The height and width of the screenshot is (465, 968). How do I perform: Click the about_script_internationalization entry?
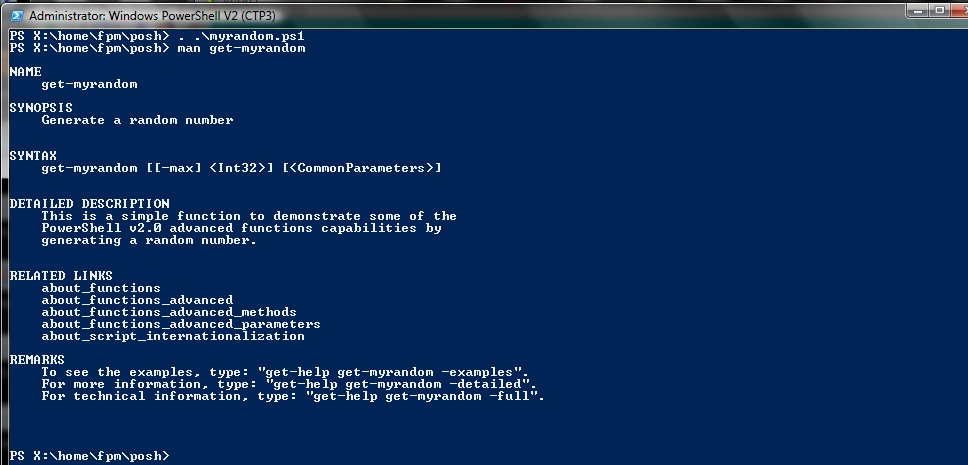[173, 336]
